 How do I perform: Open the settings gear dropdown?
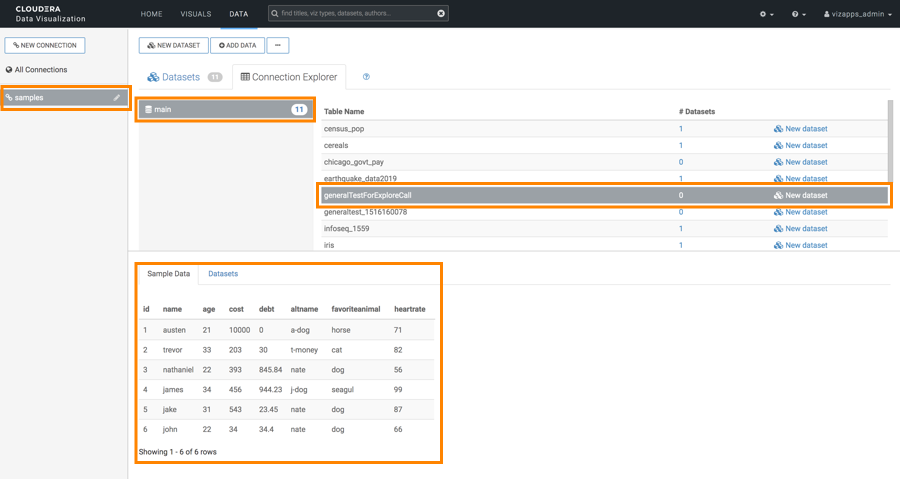768,14
